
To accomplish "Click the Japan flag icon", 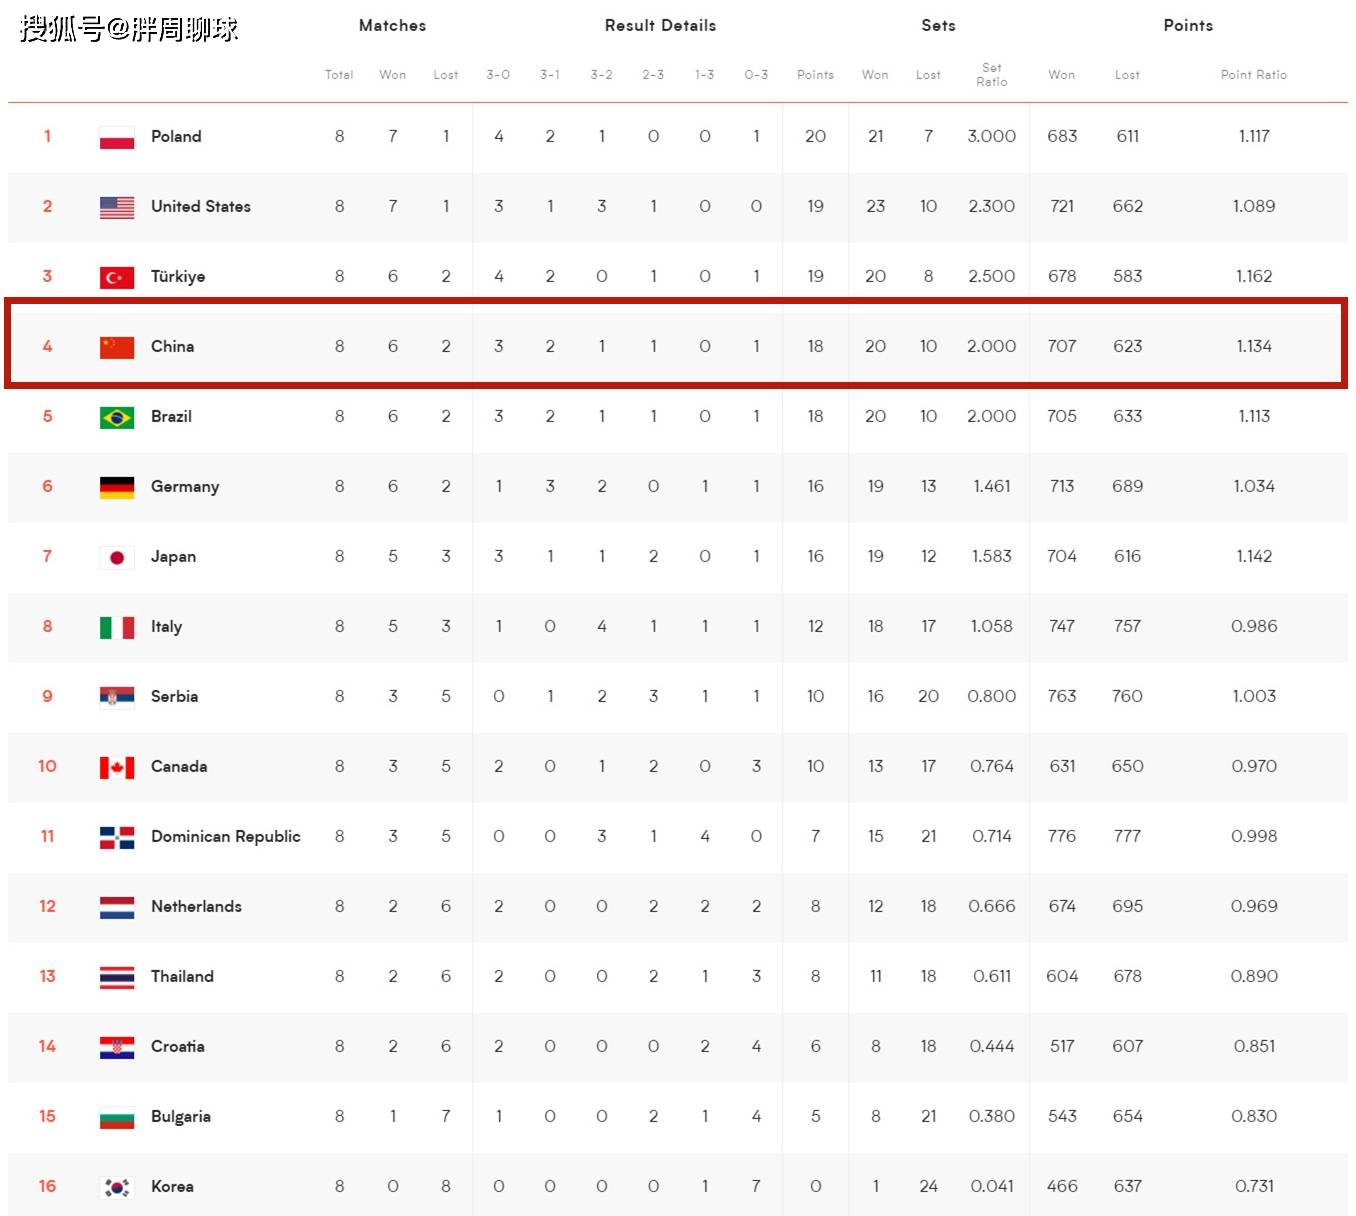I will tap(117, 557).
